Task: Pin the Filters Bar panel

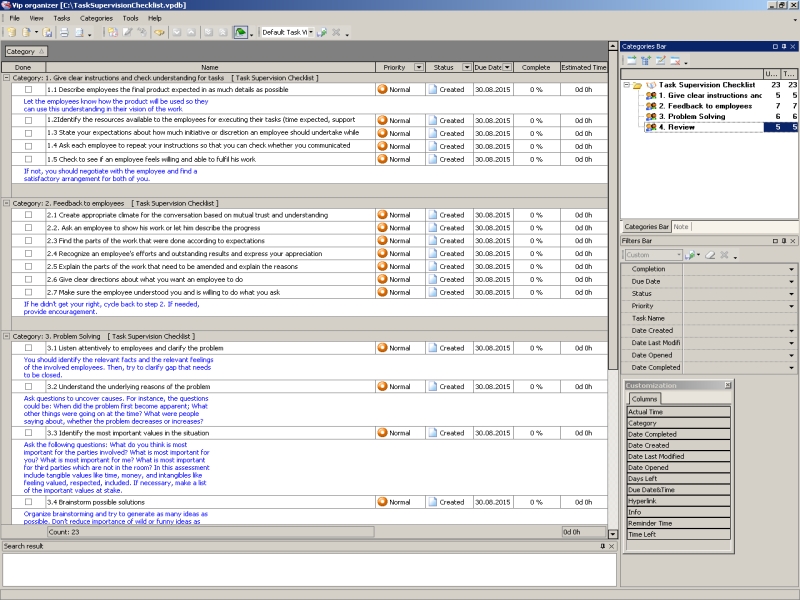Action: click(x=785, y=241)
